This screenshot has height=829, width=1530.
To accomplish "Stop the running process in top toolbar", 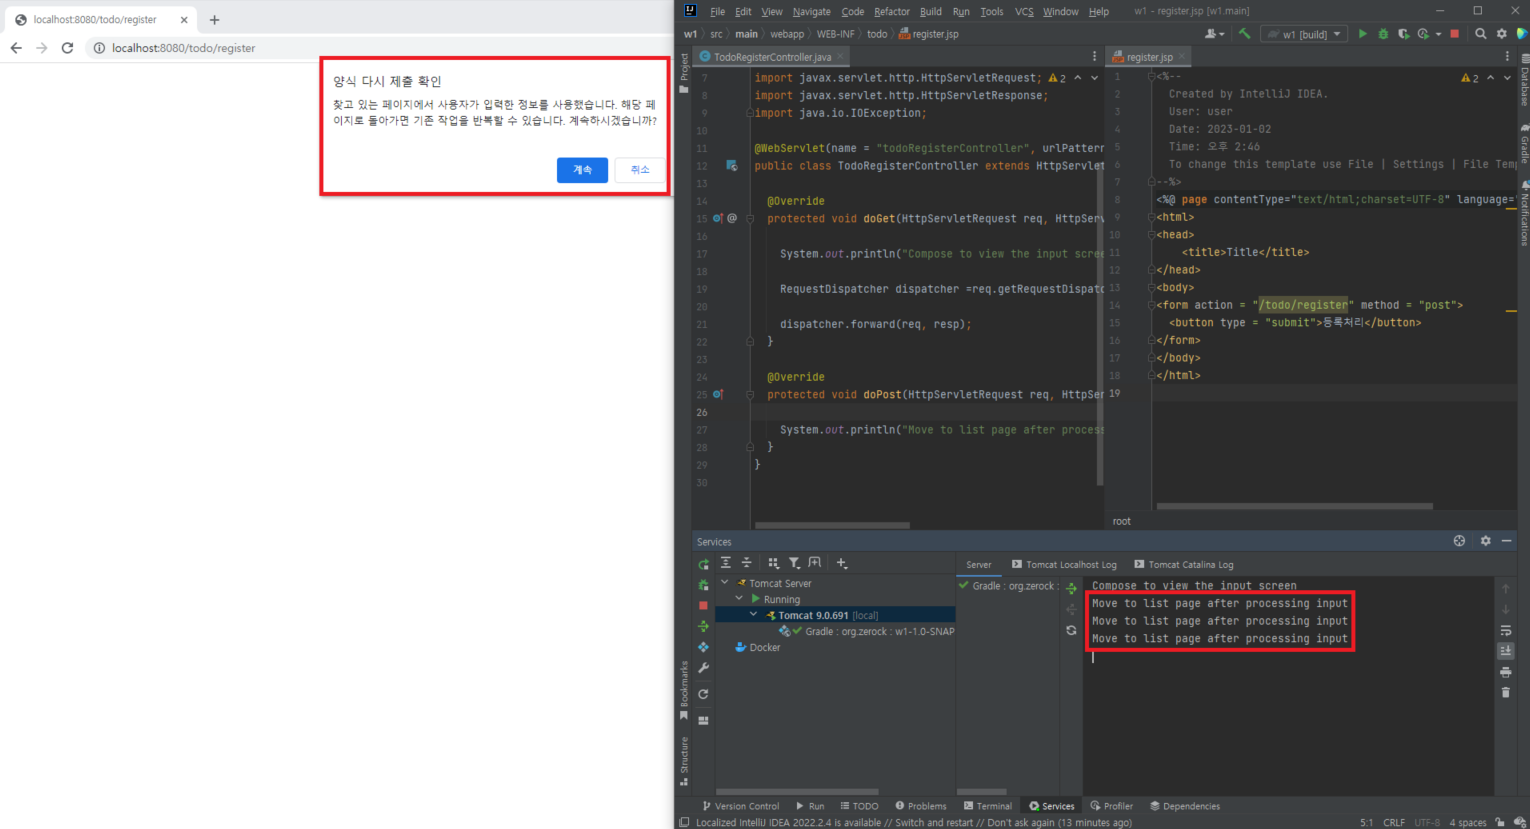I will (1454, 34).
